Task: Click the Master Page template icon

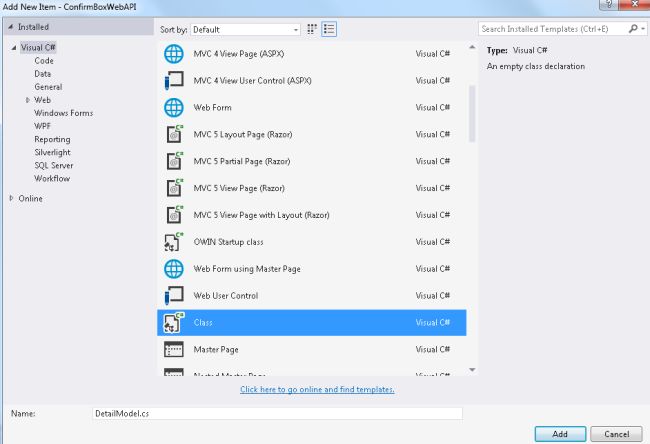Action: 174,349
